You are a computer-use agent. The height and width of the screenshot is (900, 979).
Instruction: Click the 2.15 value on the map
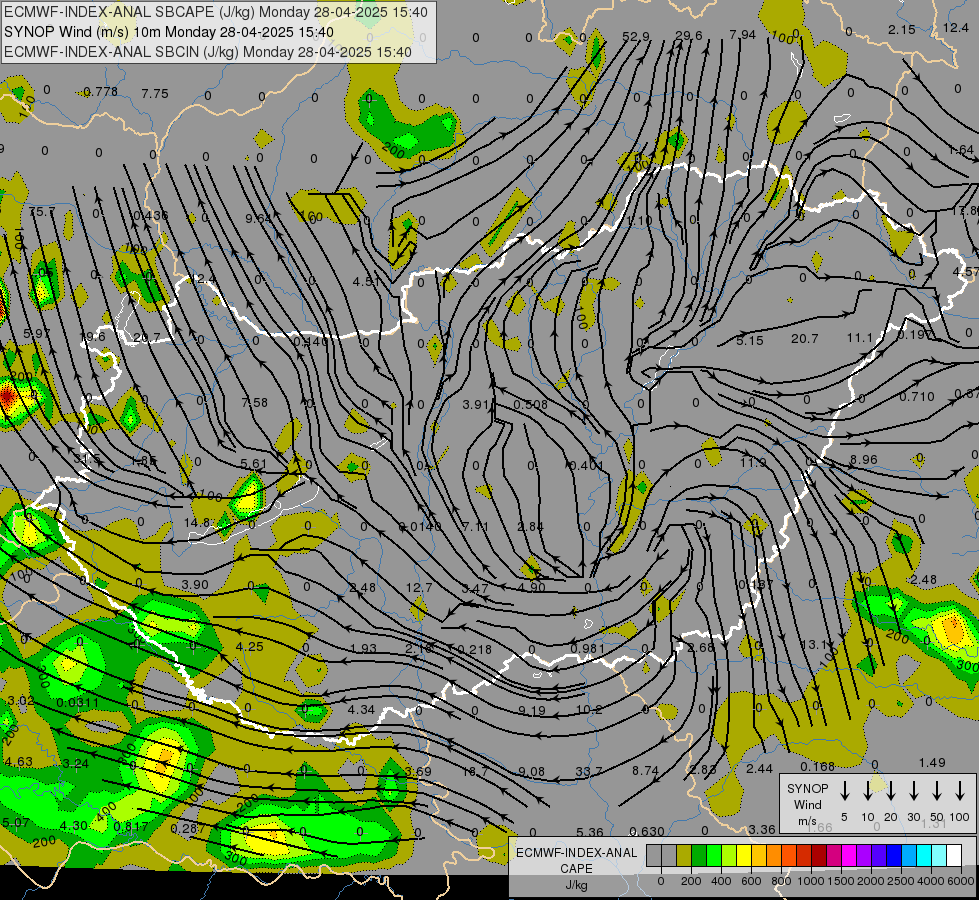pos(902,29)
